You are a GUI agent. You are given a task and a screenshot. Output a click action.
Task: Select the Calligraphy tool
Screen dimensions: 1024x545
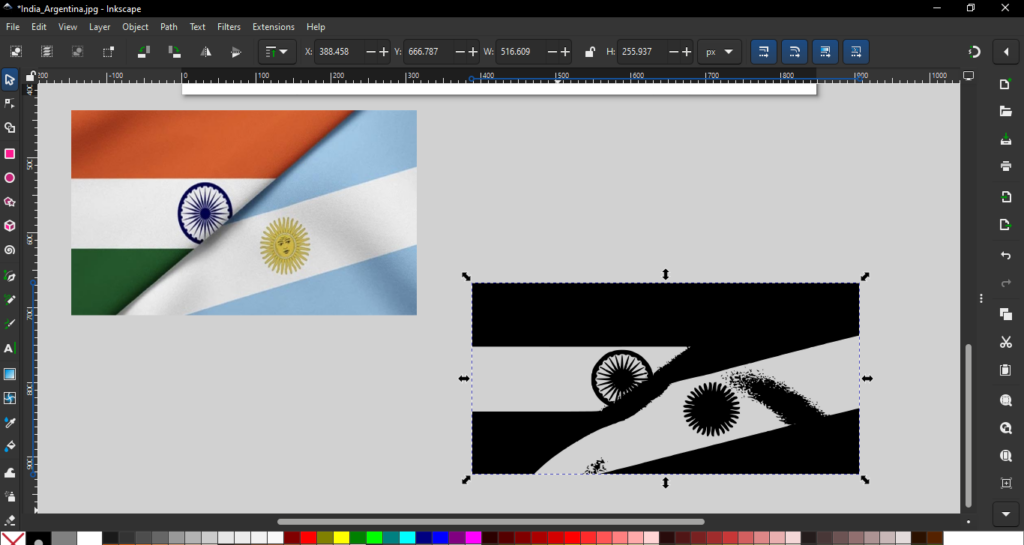10,324
